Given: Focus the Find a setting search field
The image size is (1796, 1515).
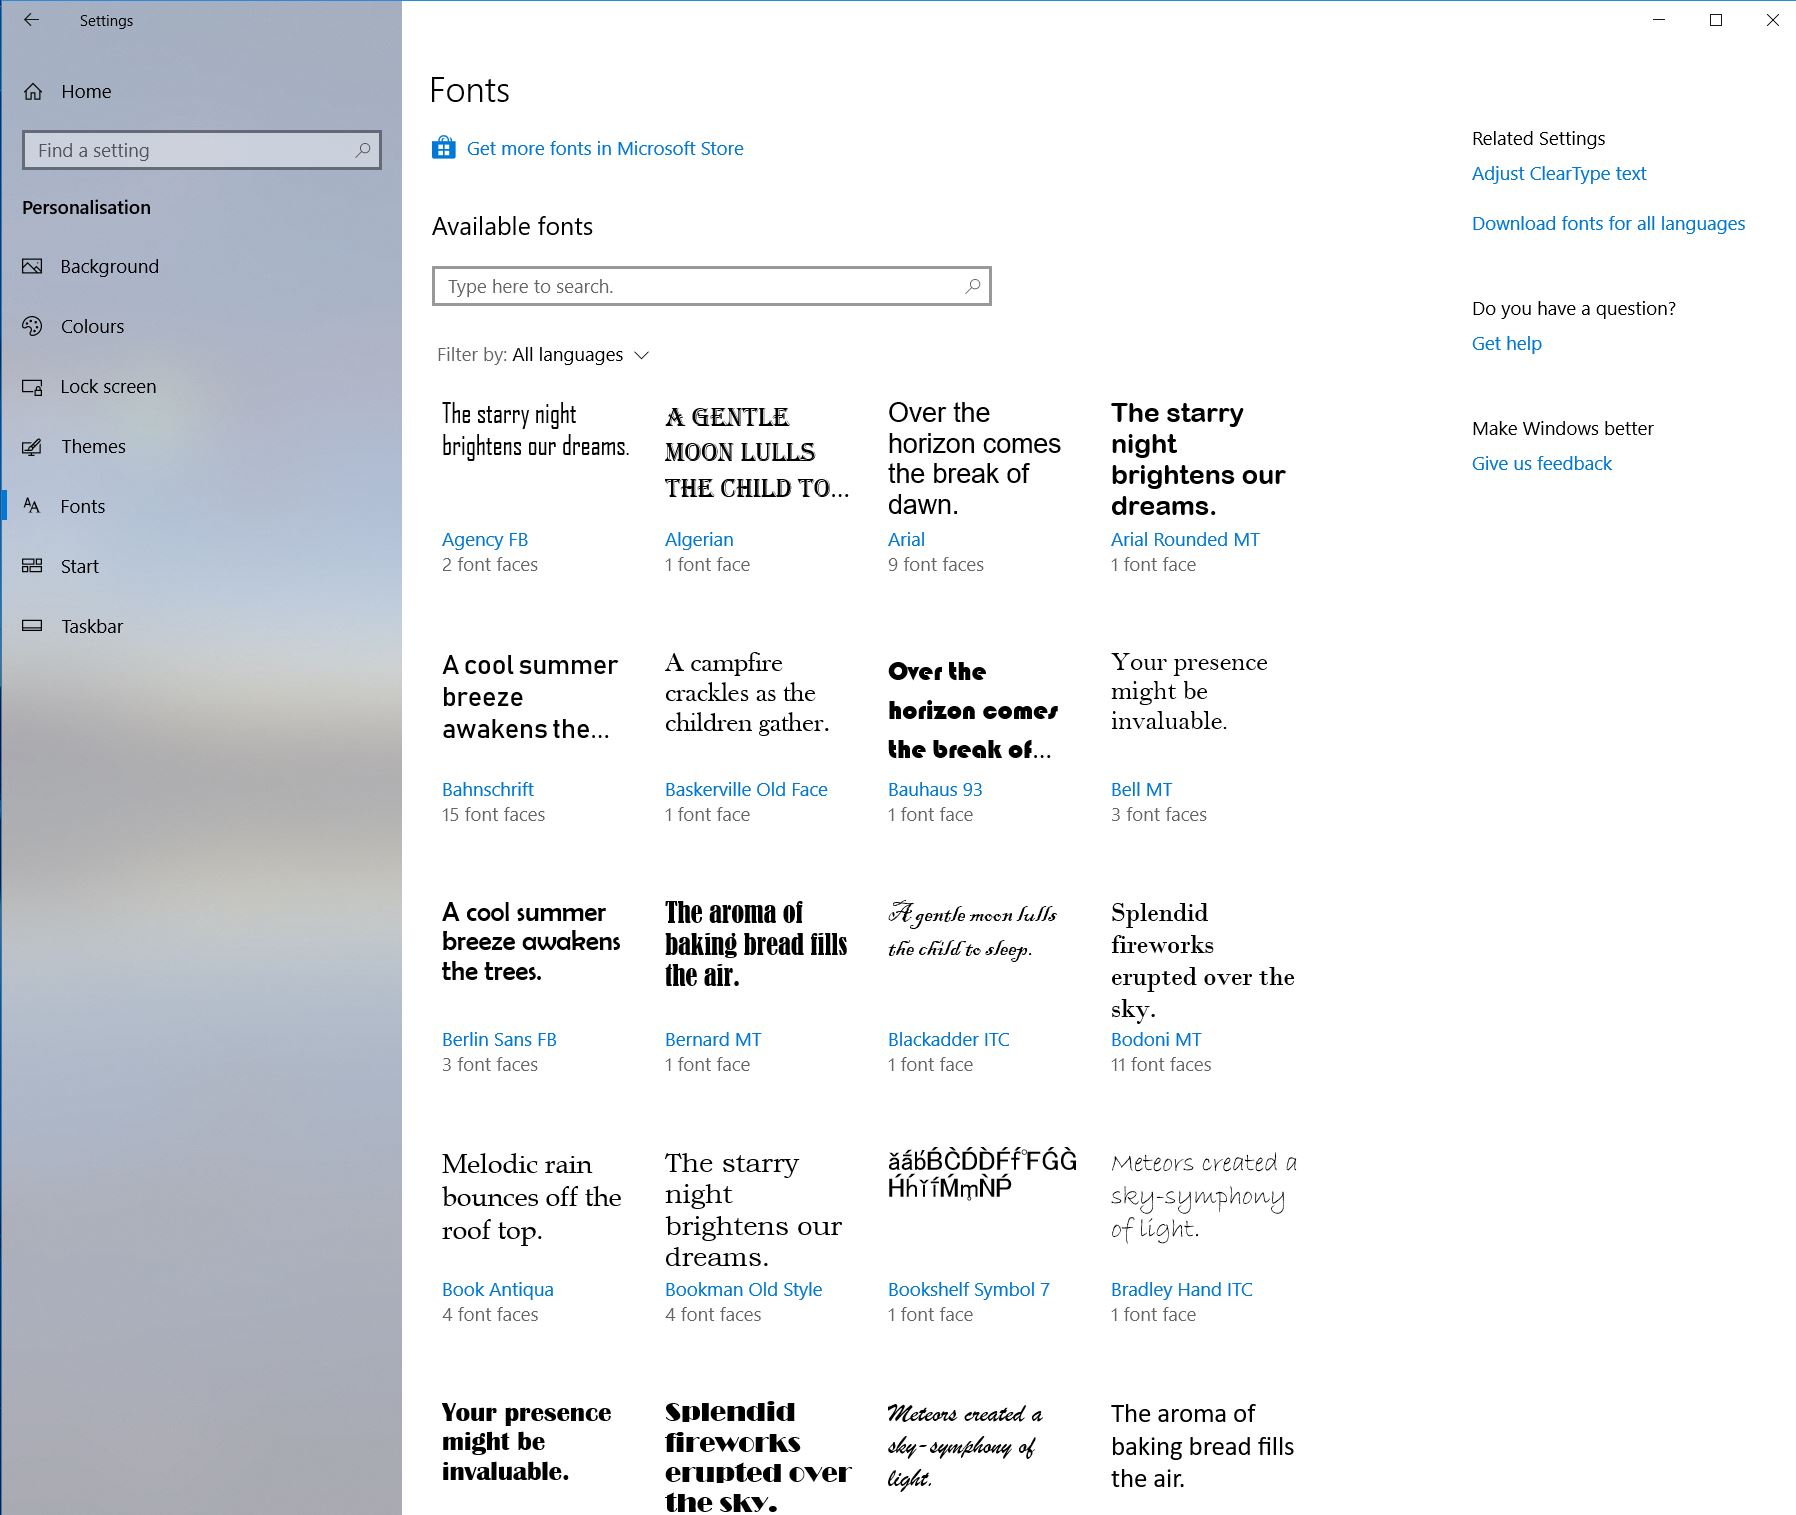Looking at the screenshot, I should point(202,150).
